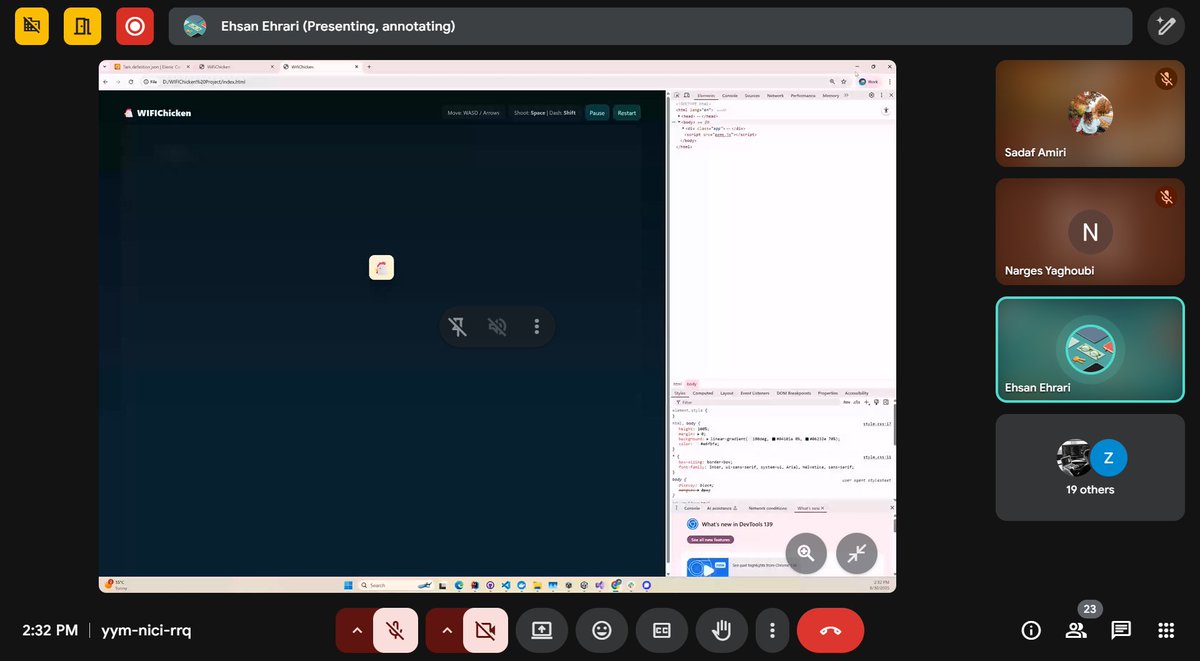This screenshot has width=1200, height=661.
Task: Open the emoji reactions panel
Action: (601, 630)
